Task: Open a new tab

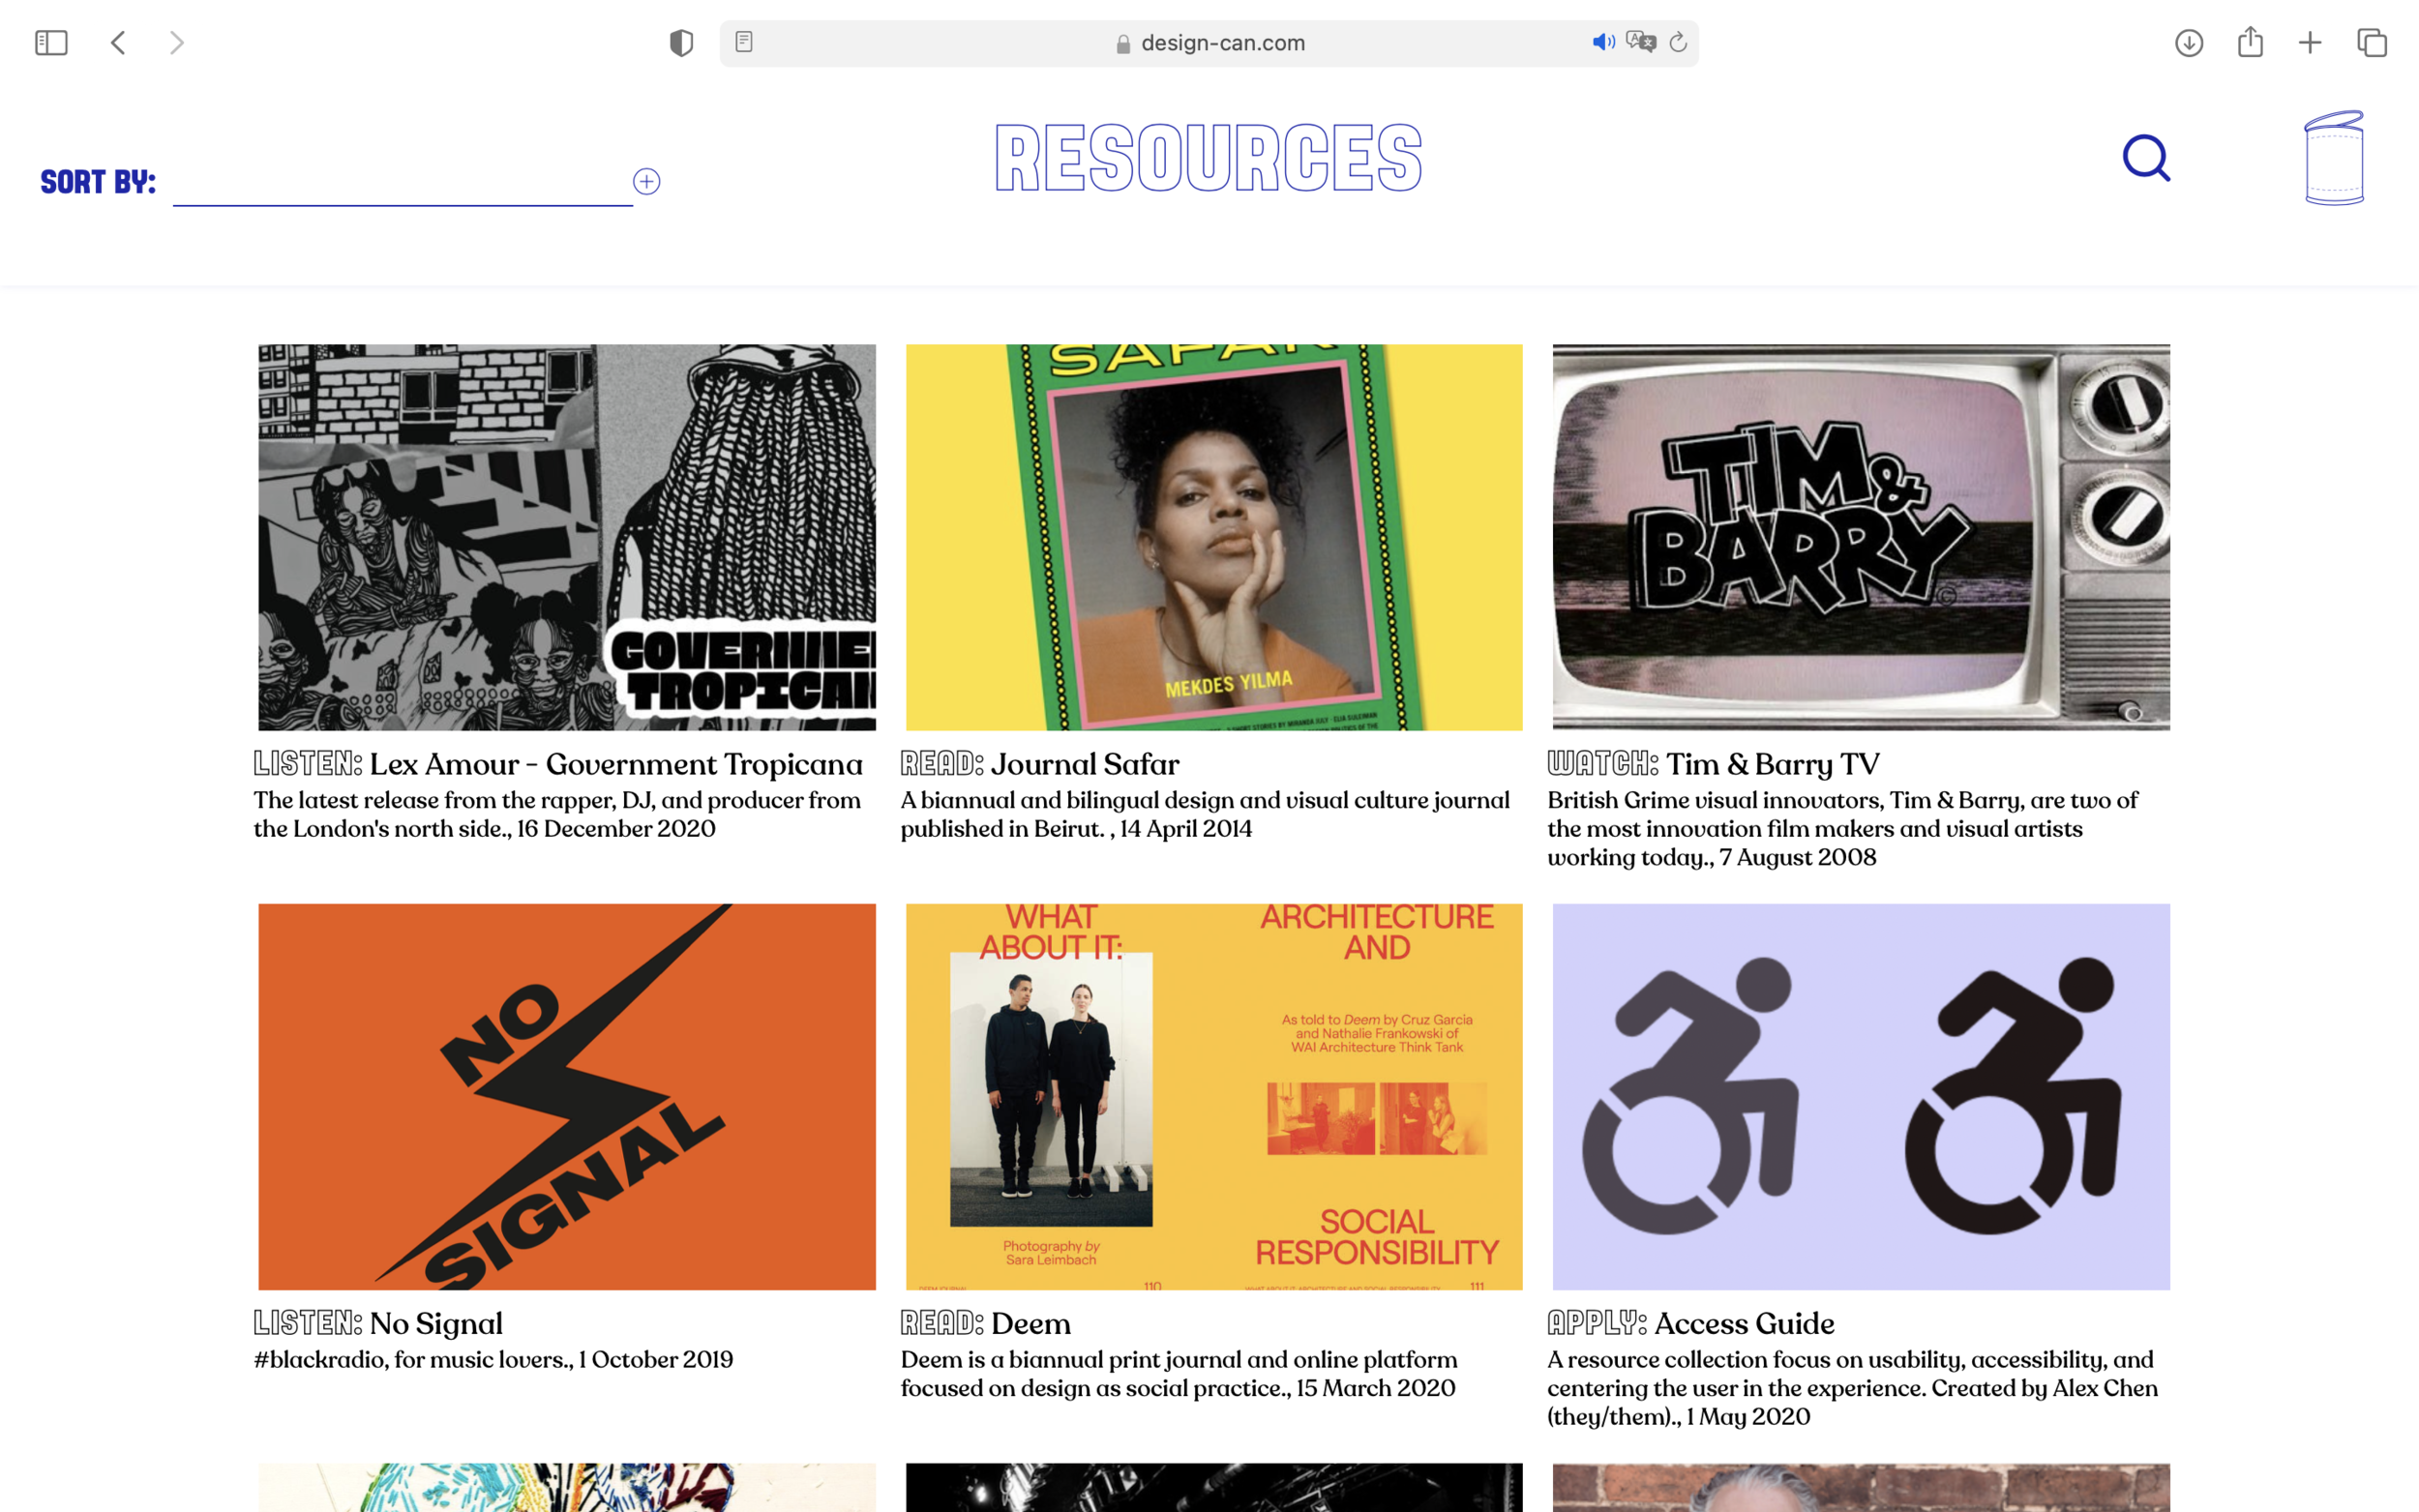Action: tap(2310, 43)
